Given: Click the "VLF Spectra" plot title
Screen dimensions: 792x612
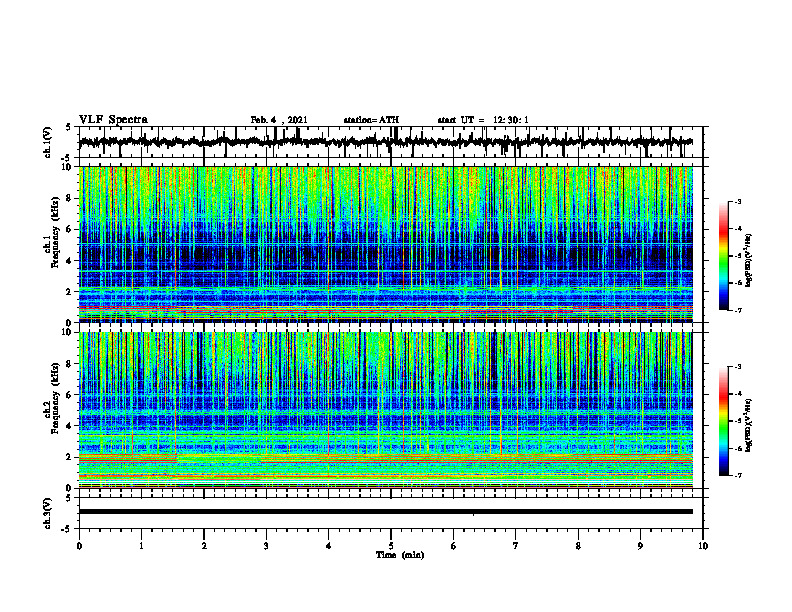Looking at the screenshot, I should pos(113,120).
